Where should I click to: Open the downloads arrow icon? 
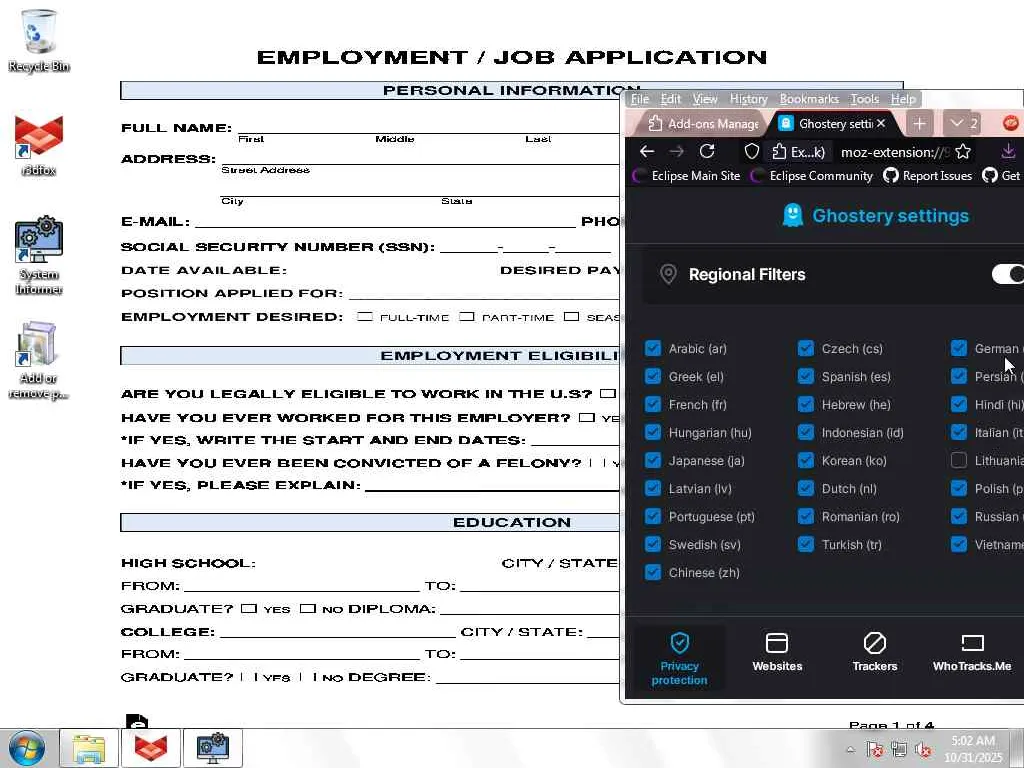tap(1008, 152)
